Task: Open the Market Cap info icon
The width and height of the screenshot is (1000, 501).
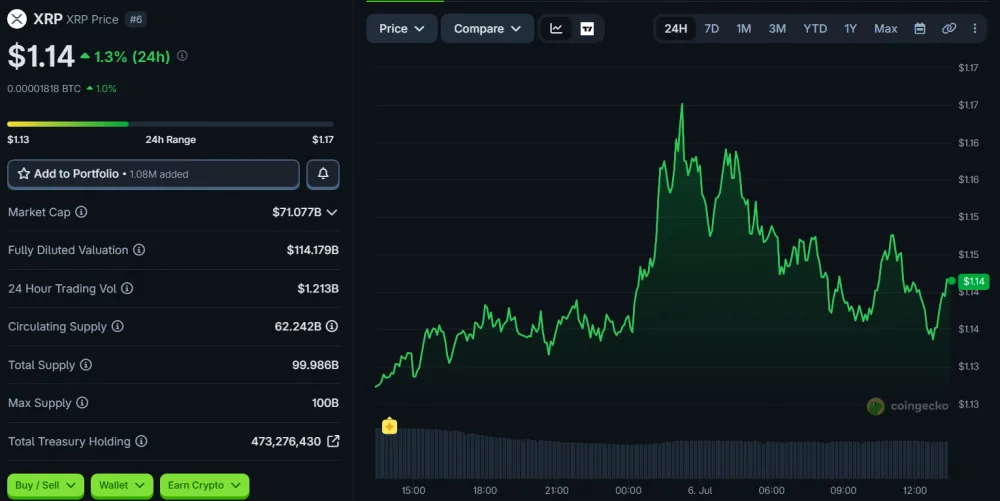Action: 81,212
